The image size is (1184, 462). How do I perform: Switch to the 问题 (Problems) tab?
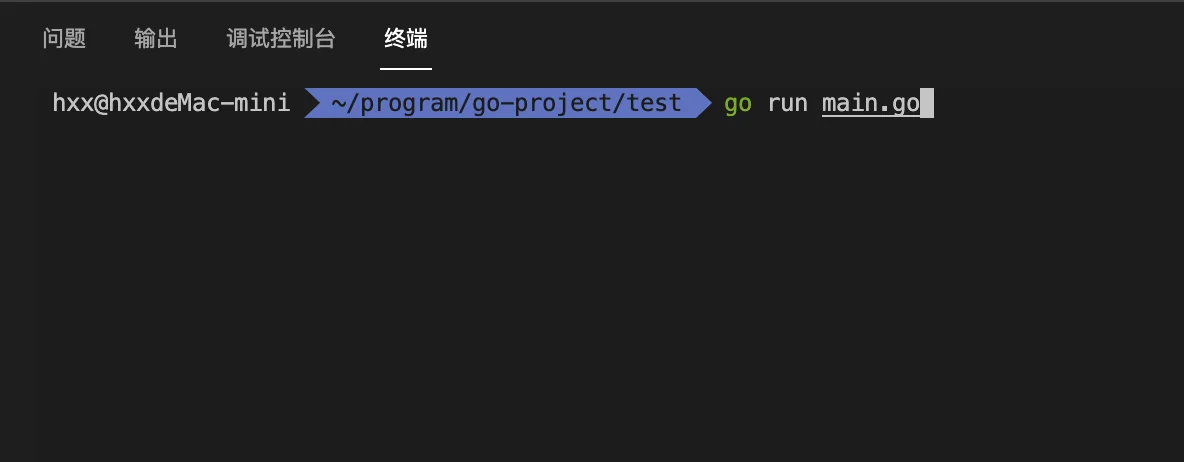(64, 38)
